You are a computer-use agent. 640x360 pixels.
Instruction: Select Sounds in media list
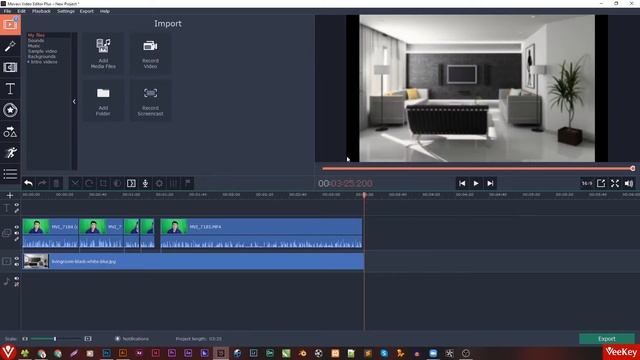click(36, 41)
